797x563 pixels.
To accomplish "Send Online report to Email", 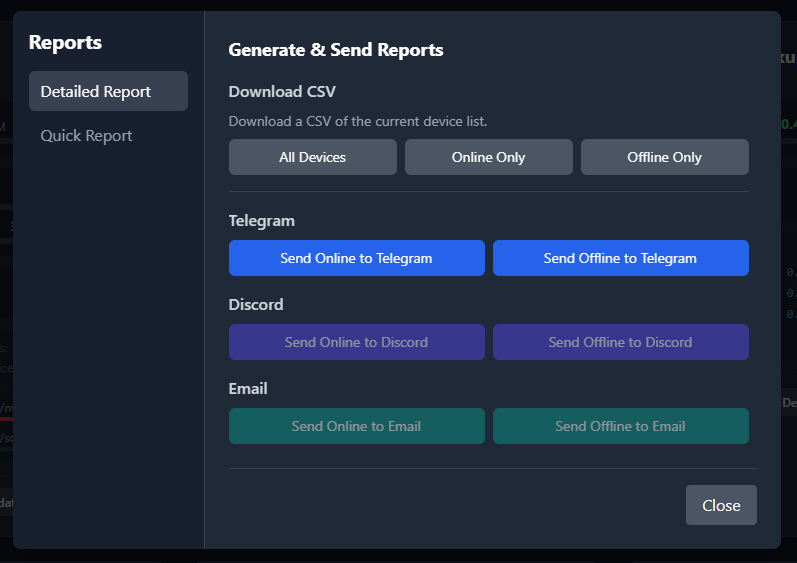I will point(356,426).
